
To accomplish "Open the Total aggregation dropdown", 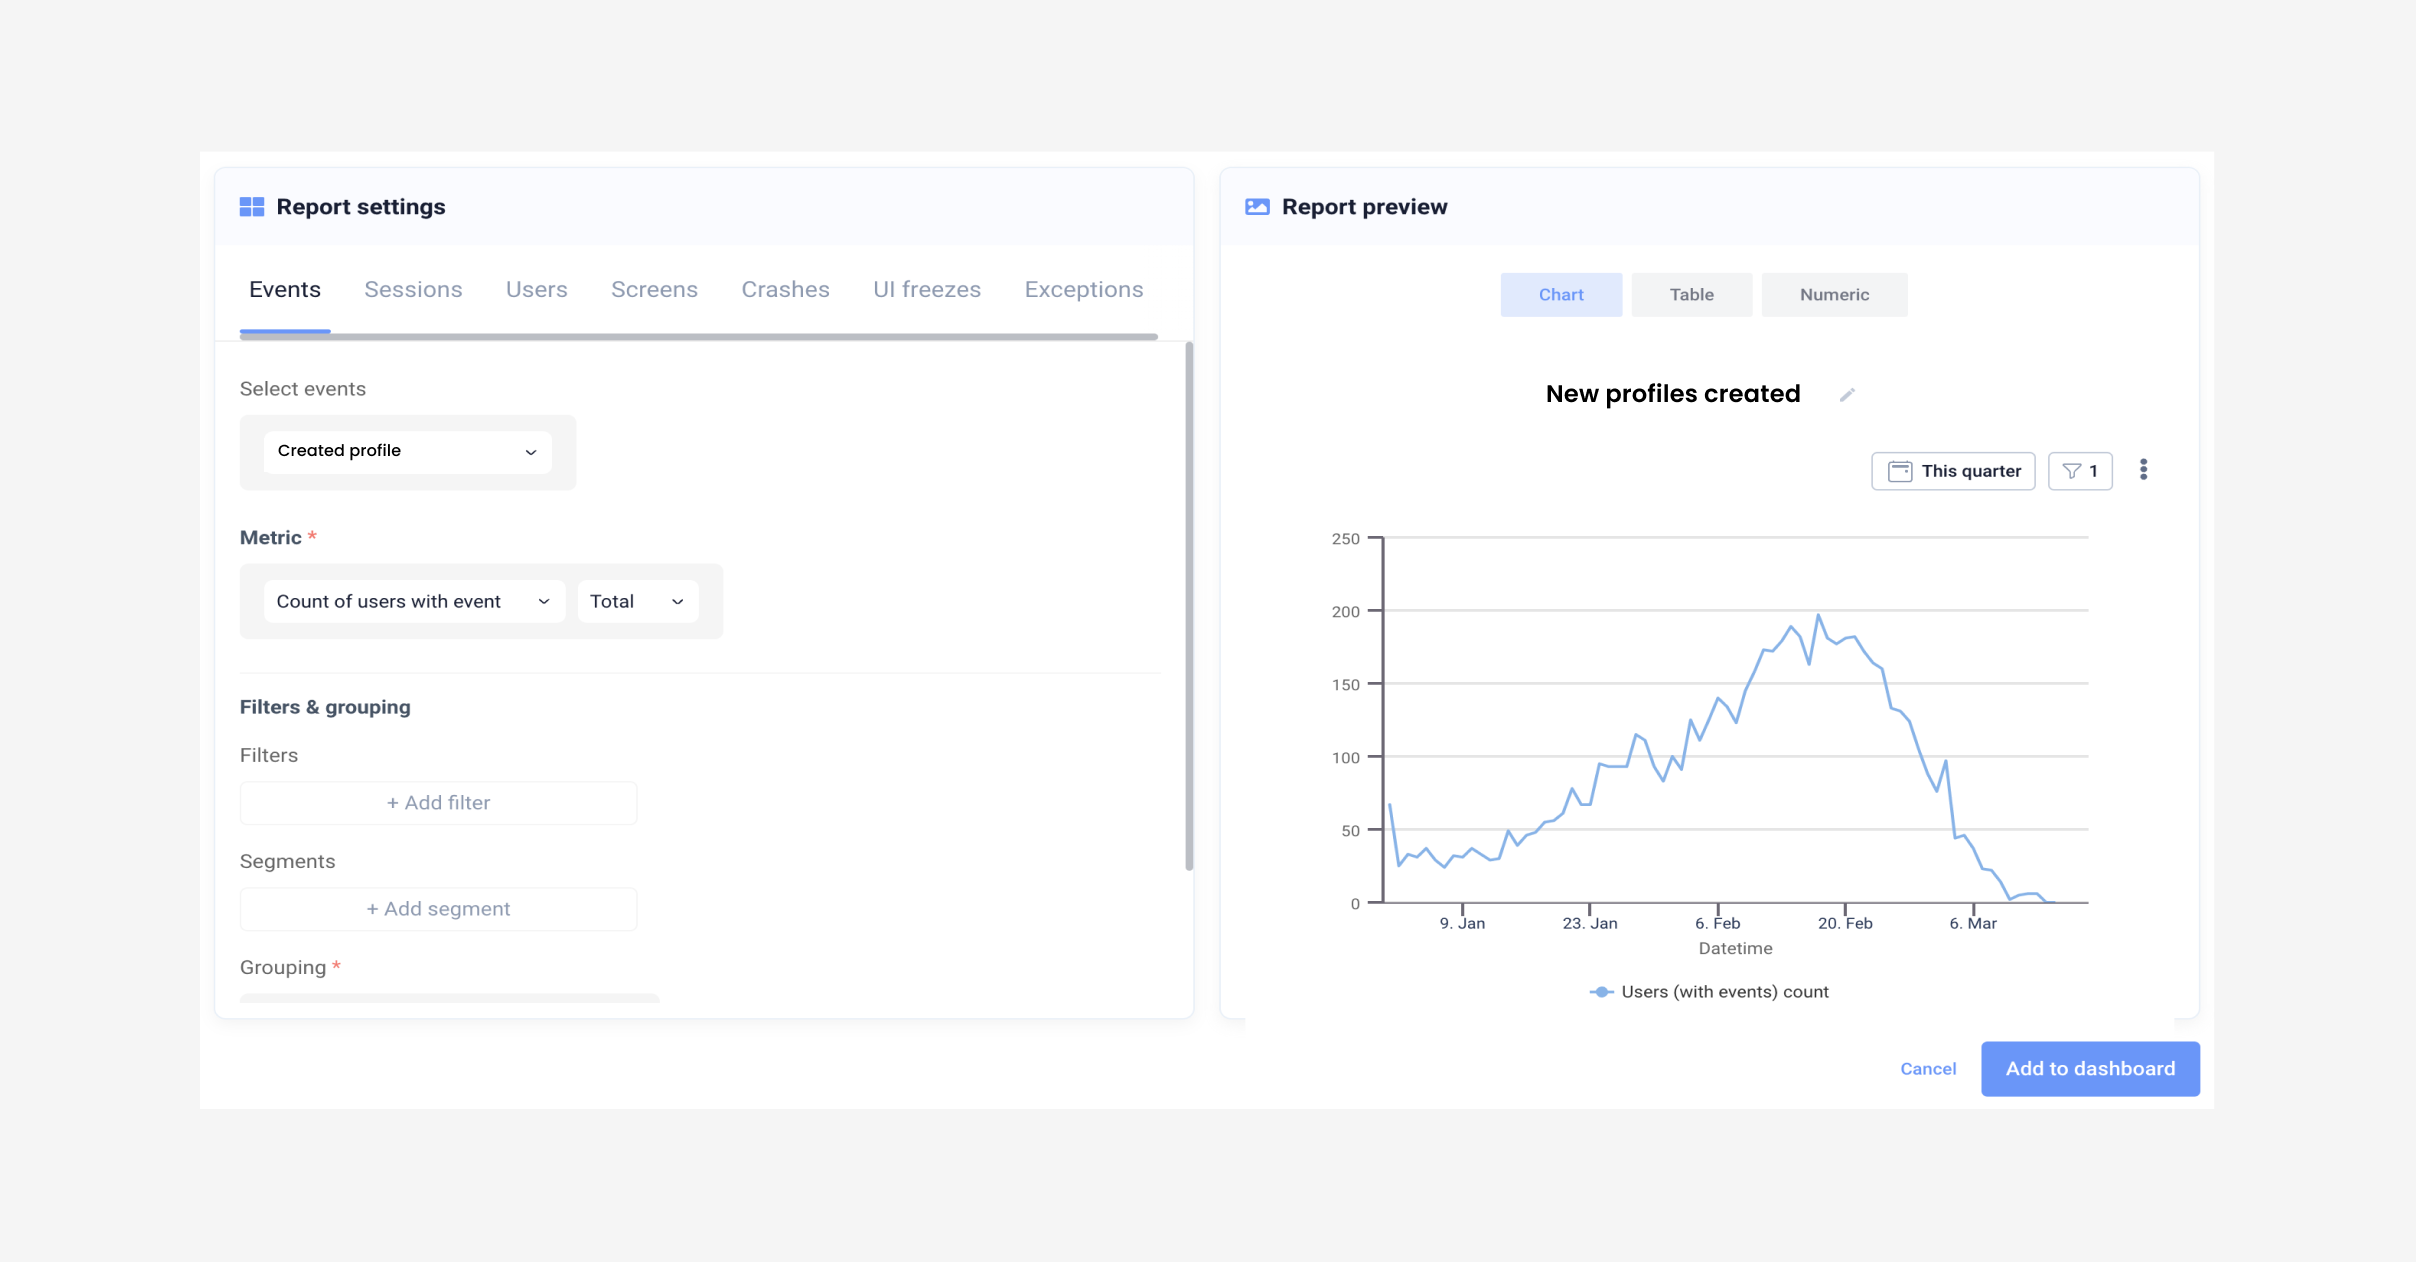I will pyautogui.click(x=637, y=602).
